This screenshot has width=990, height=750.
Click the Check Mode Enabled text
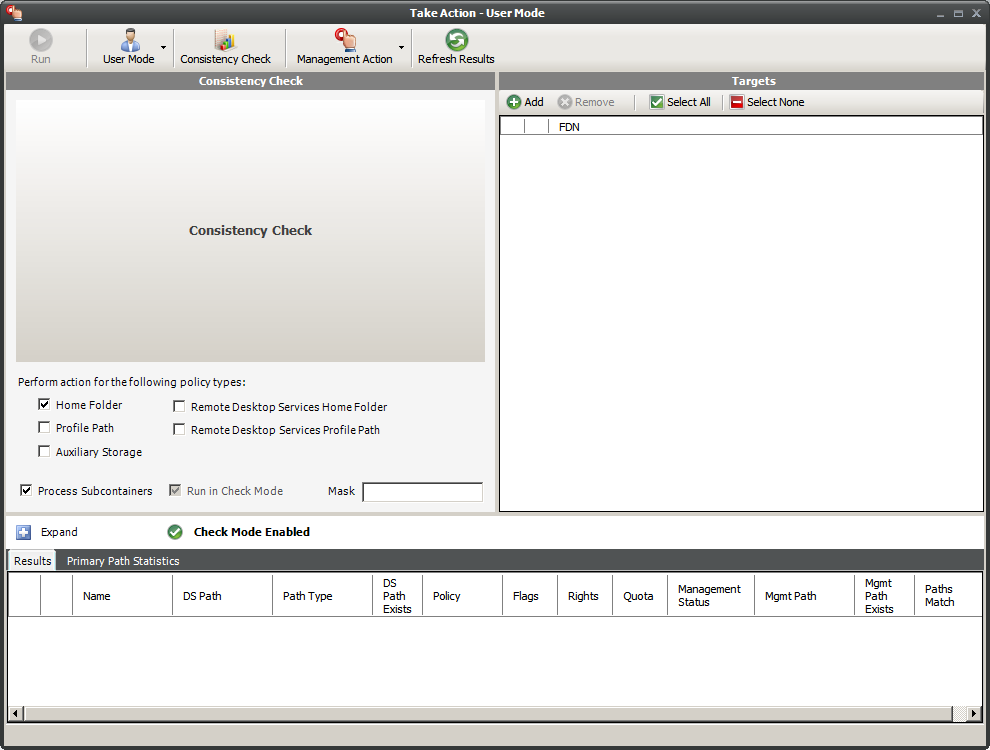pos(251,532)
